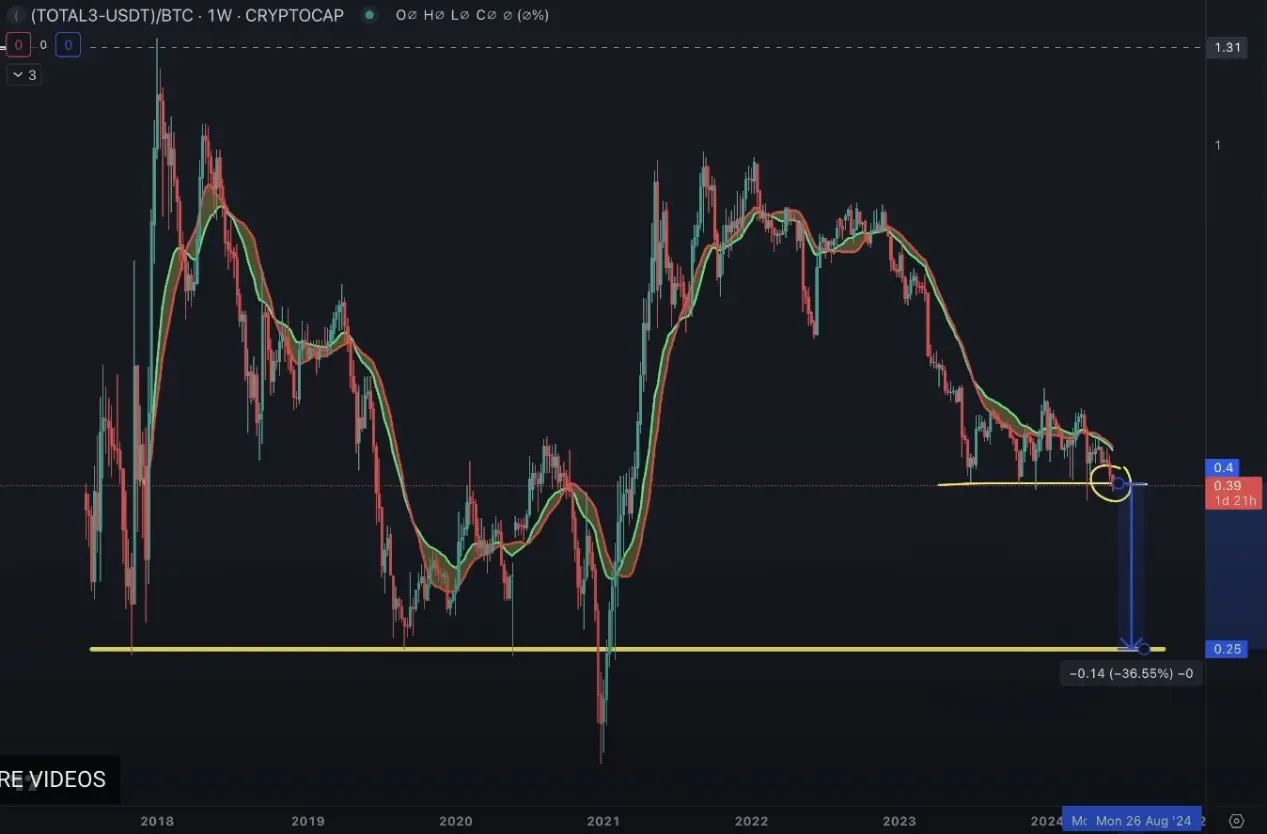Viewport: 1267px width, 834px height.
Task: Click the 2021 label on time axis
Action: pos(603,821)
